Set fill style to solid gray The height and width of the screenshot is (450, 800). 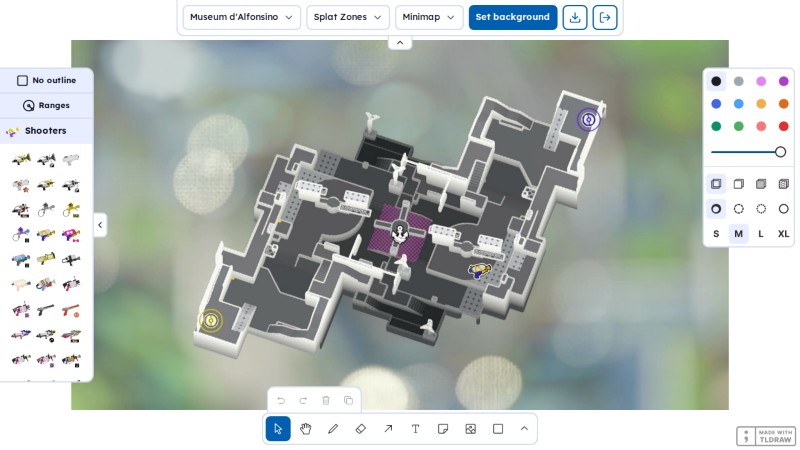tap(761, 184)
